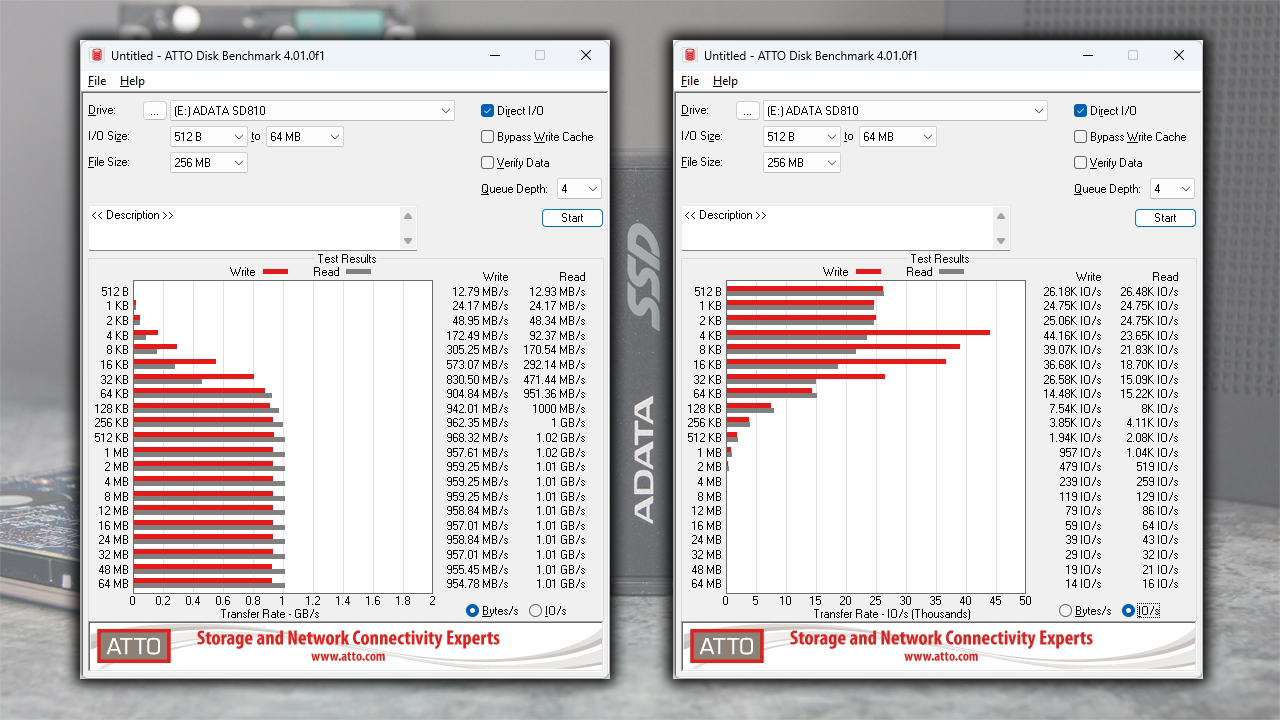The width and height of the screenshot is (1280, 720).
Task: Open the Help menu in the right window
Action: coord(725,81)
